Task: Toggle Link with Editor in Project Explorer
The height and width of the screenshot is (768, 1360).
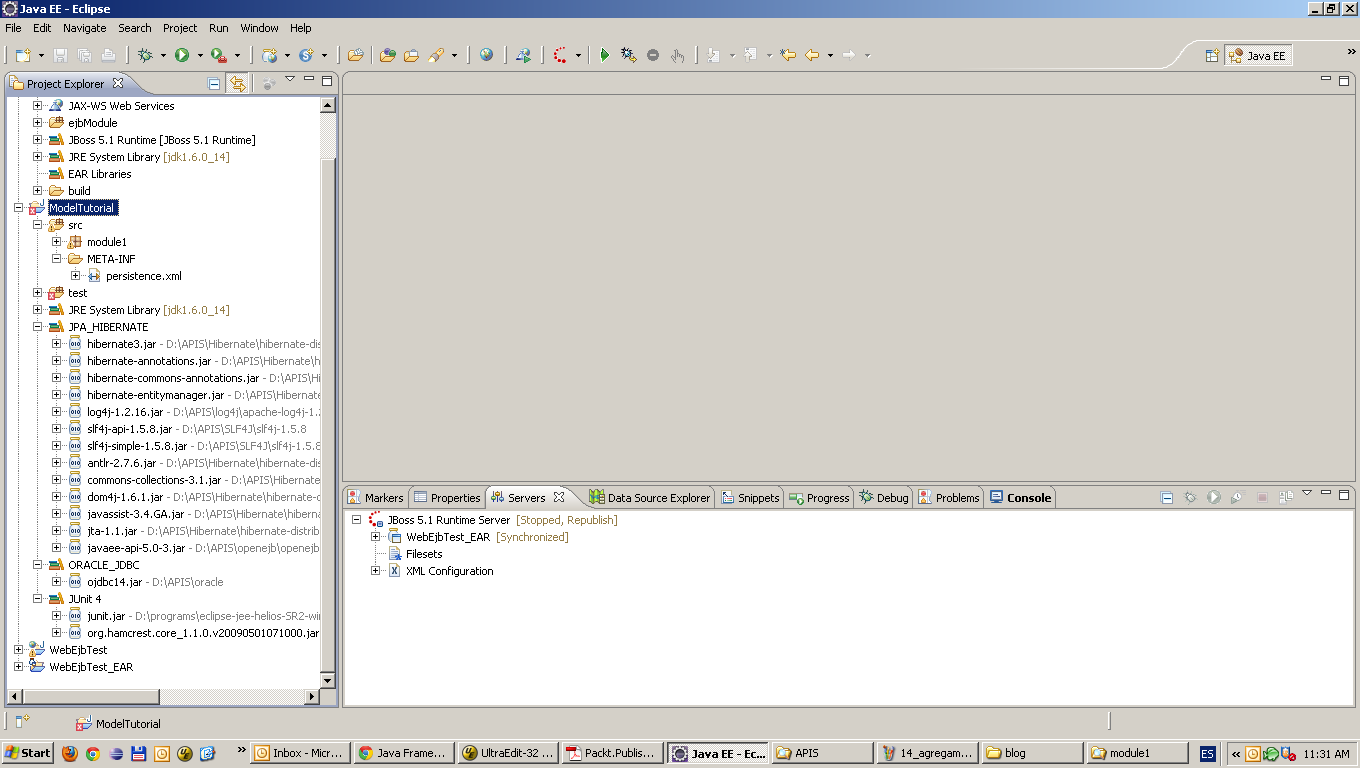Action: click(x=236, y=83)
